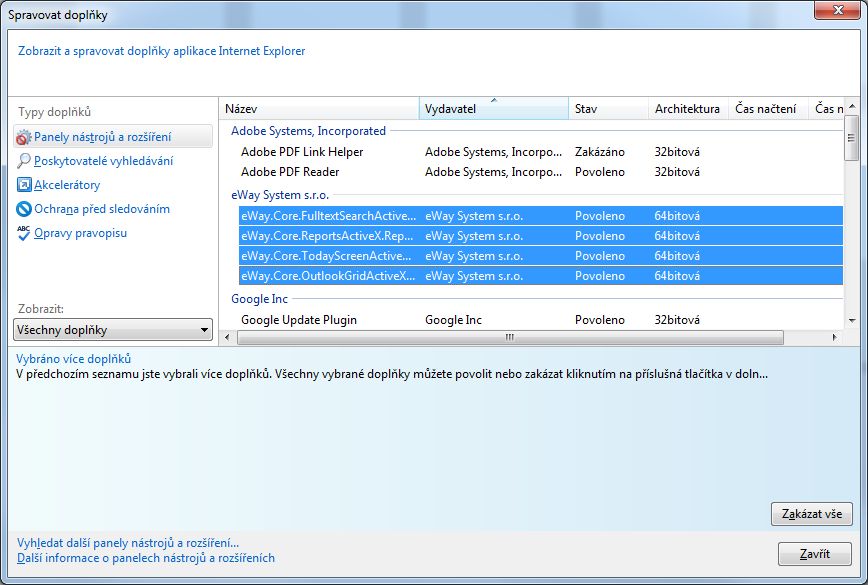Screen dimensions: 868x585
Task: Click the Zakázáno status of Adobe PDF Link Helper
Action: pyautogui.click(x=600, y=152)
